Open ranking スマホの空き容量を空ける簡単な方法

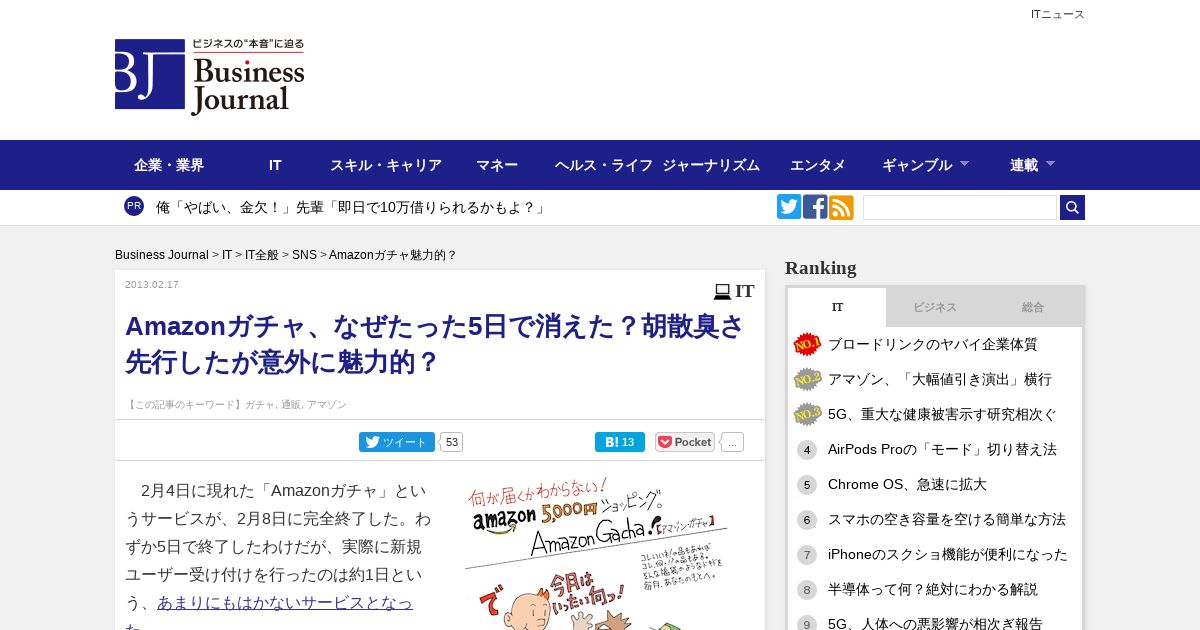pos(947,520)
